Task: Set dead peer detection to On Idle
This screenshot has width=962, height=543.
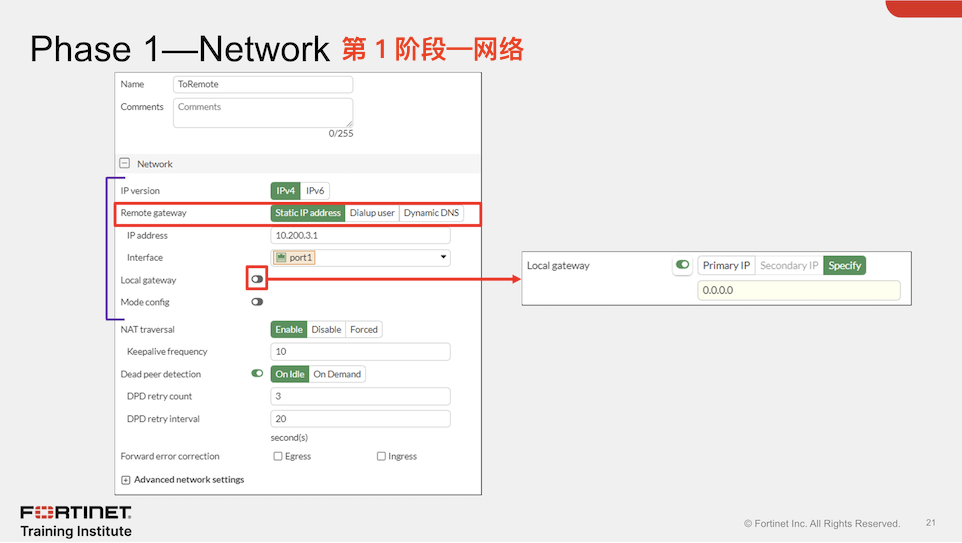Action: [290, 374]
